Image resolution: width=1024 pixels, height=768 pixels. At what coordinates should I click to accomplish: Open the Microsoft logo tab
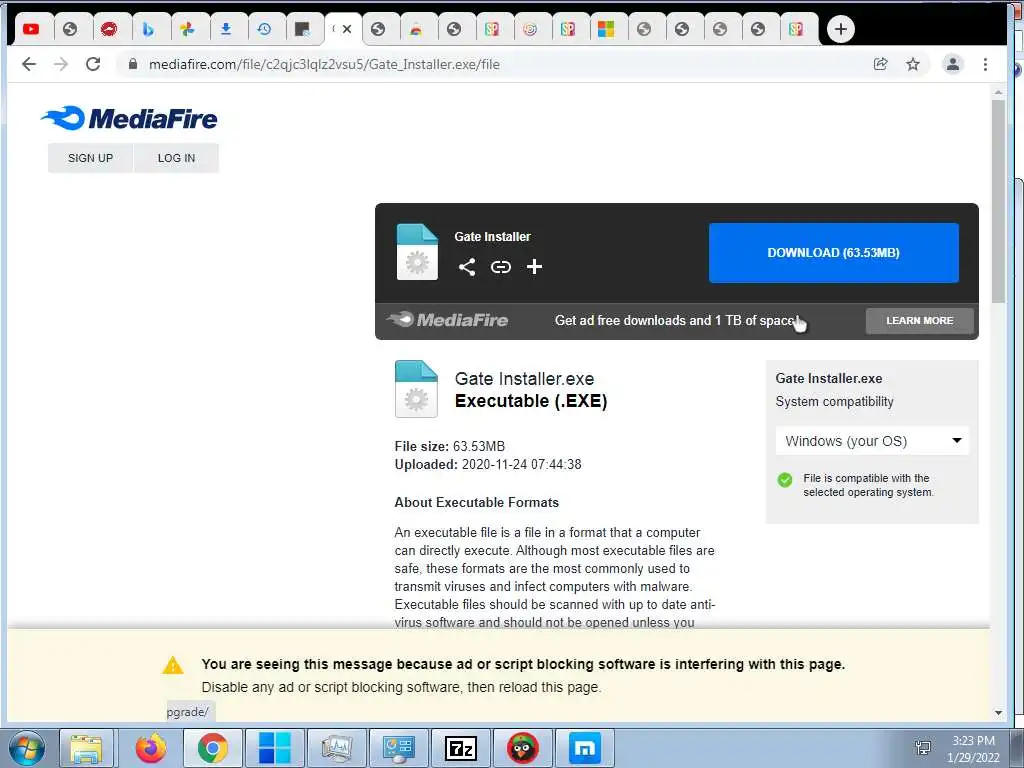[606, 29]
